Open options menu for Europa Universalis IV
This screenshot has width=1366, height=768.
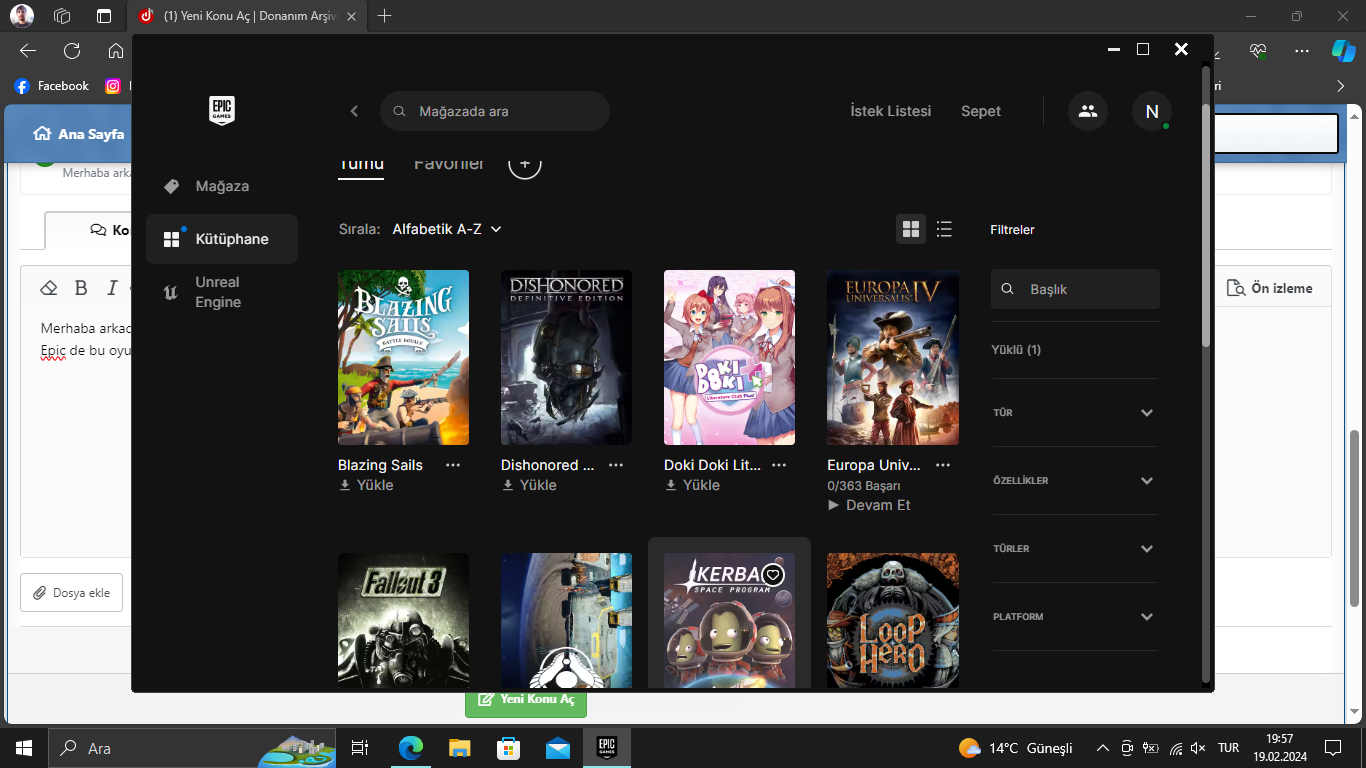click(942, 465)
